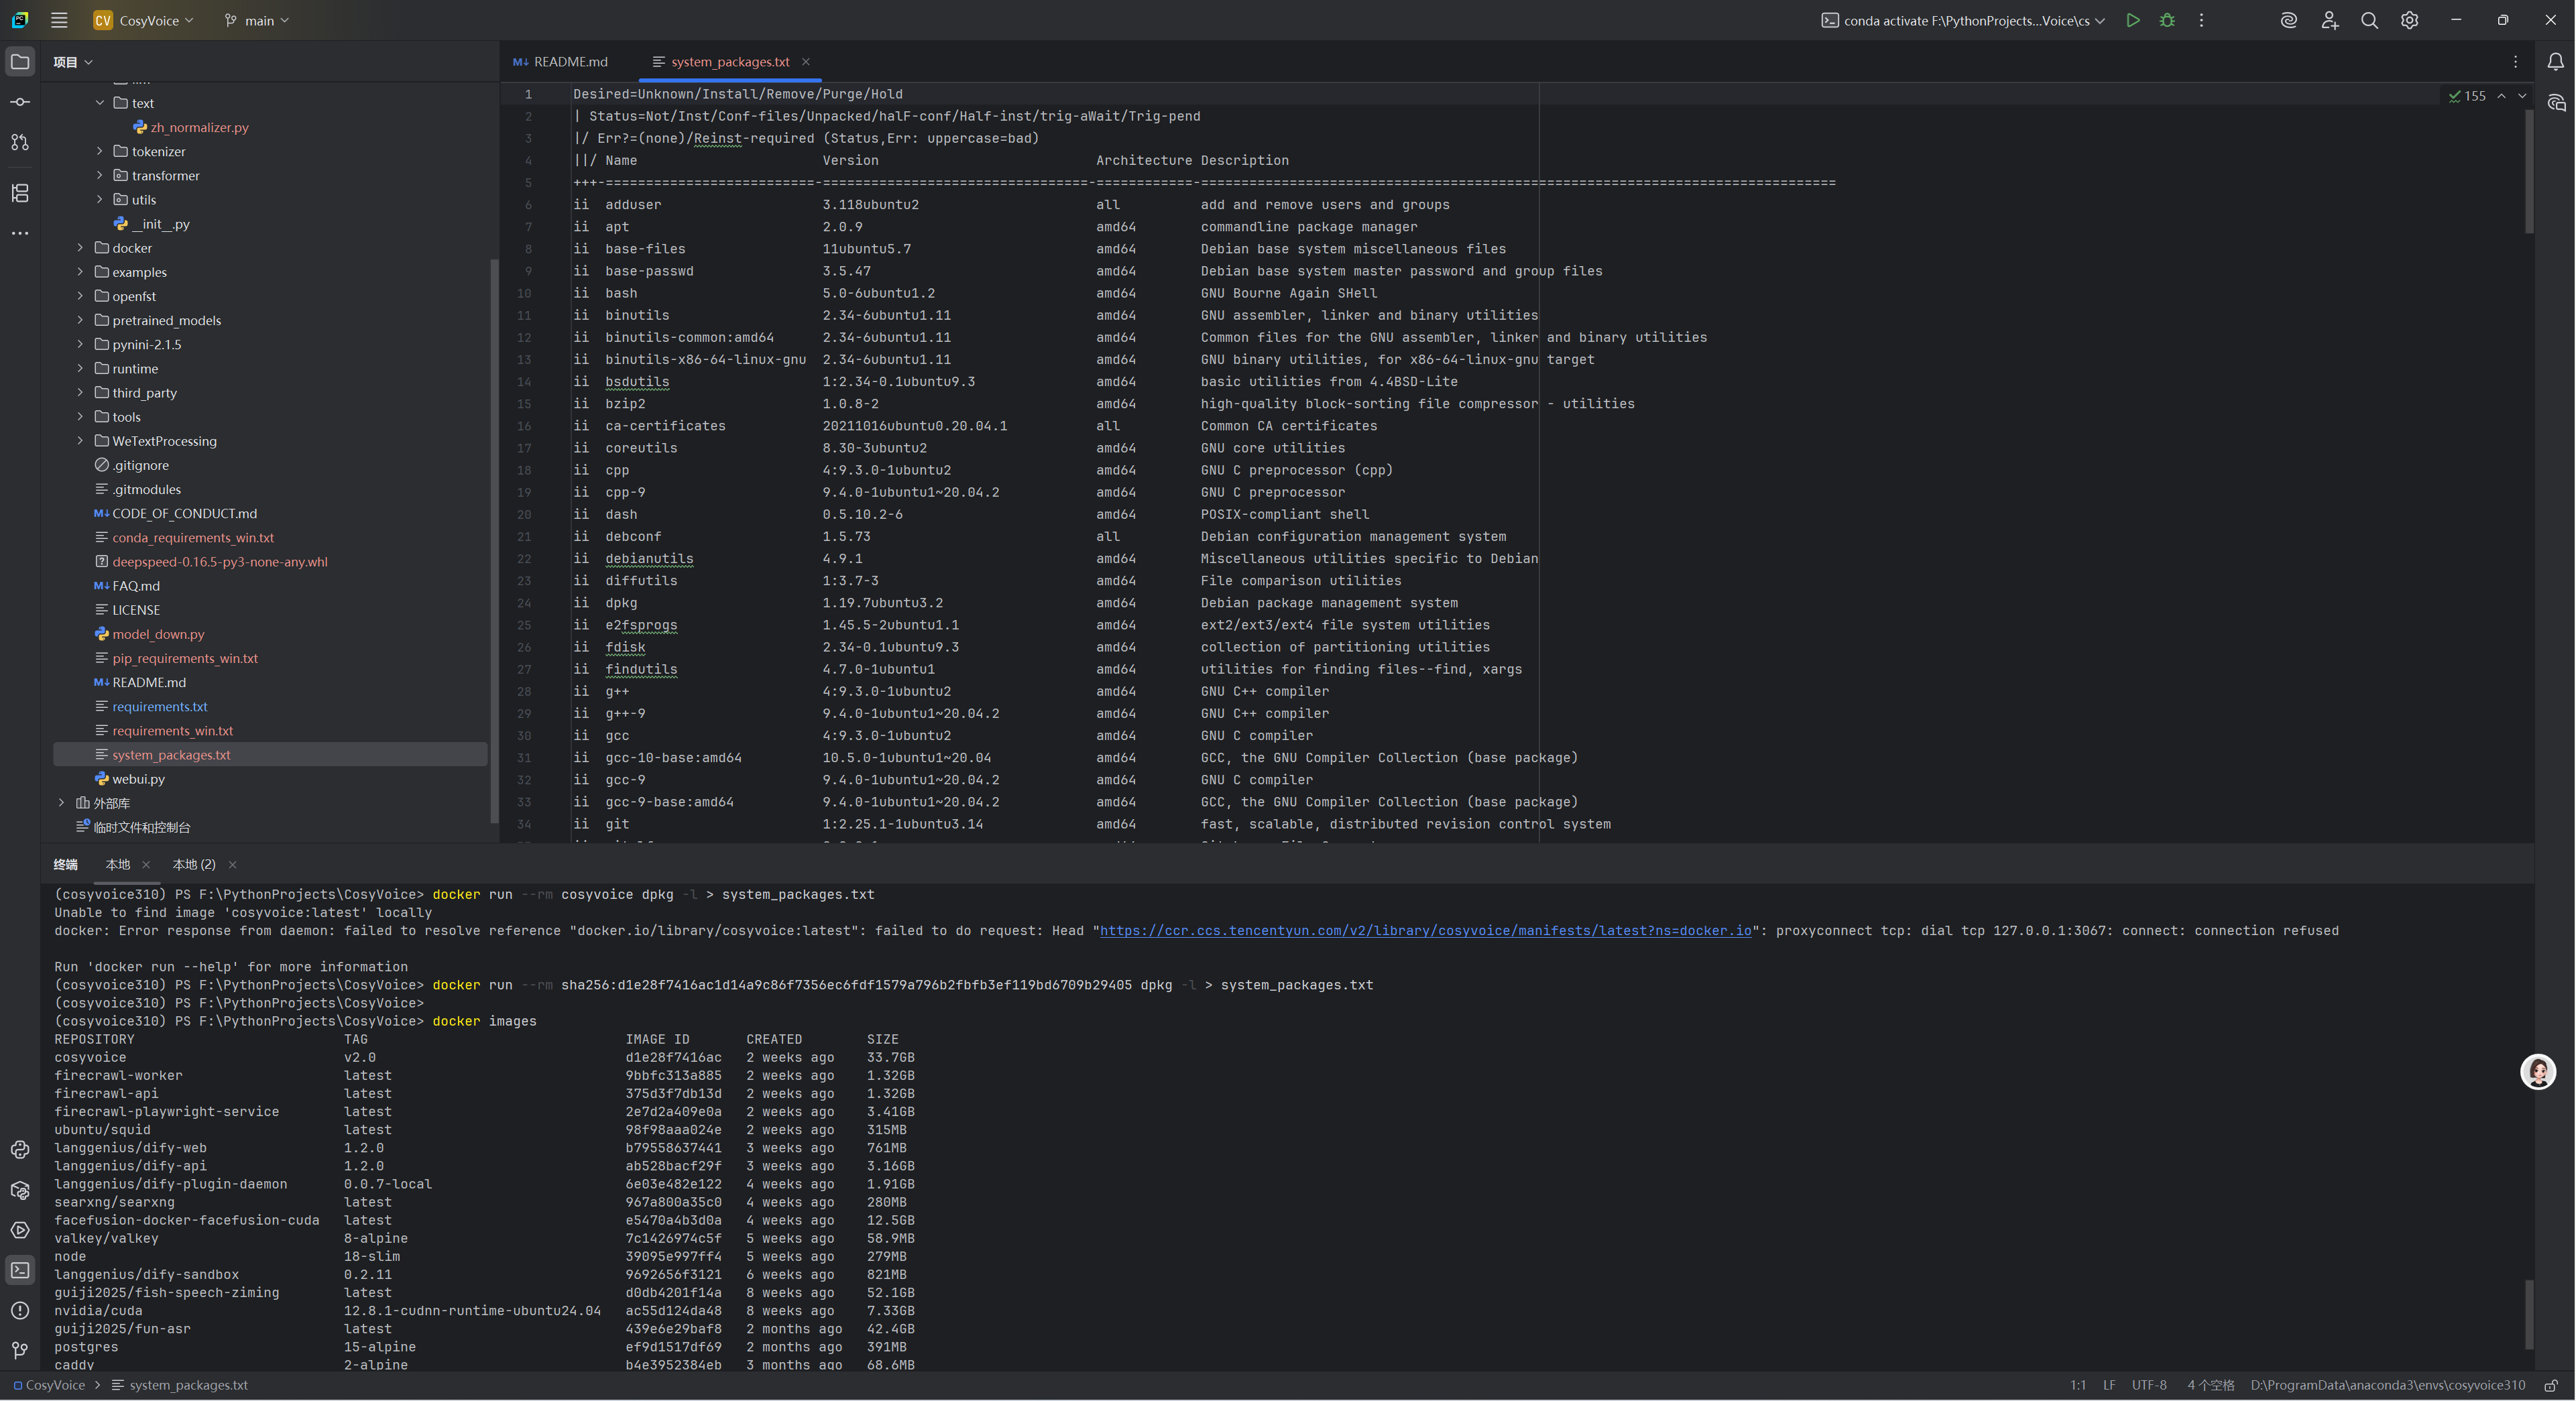This screenshot has width=2576, height=1401.
Task: Select the 本地 (2) terminal tab
Action: pos(194,864)
